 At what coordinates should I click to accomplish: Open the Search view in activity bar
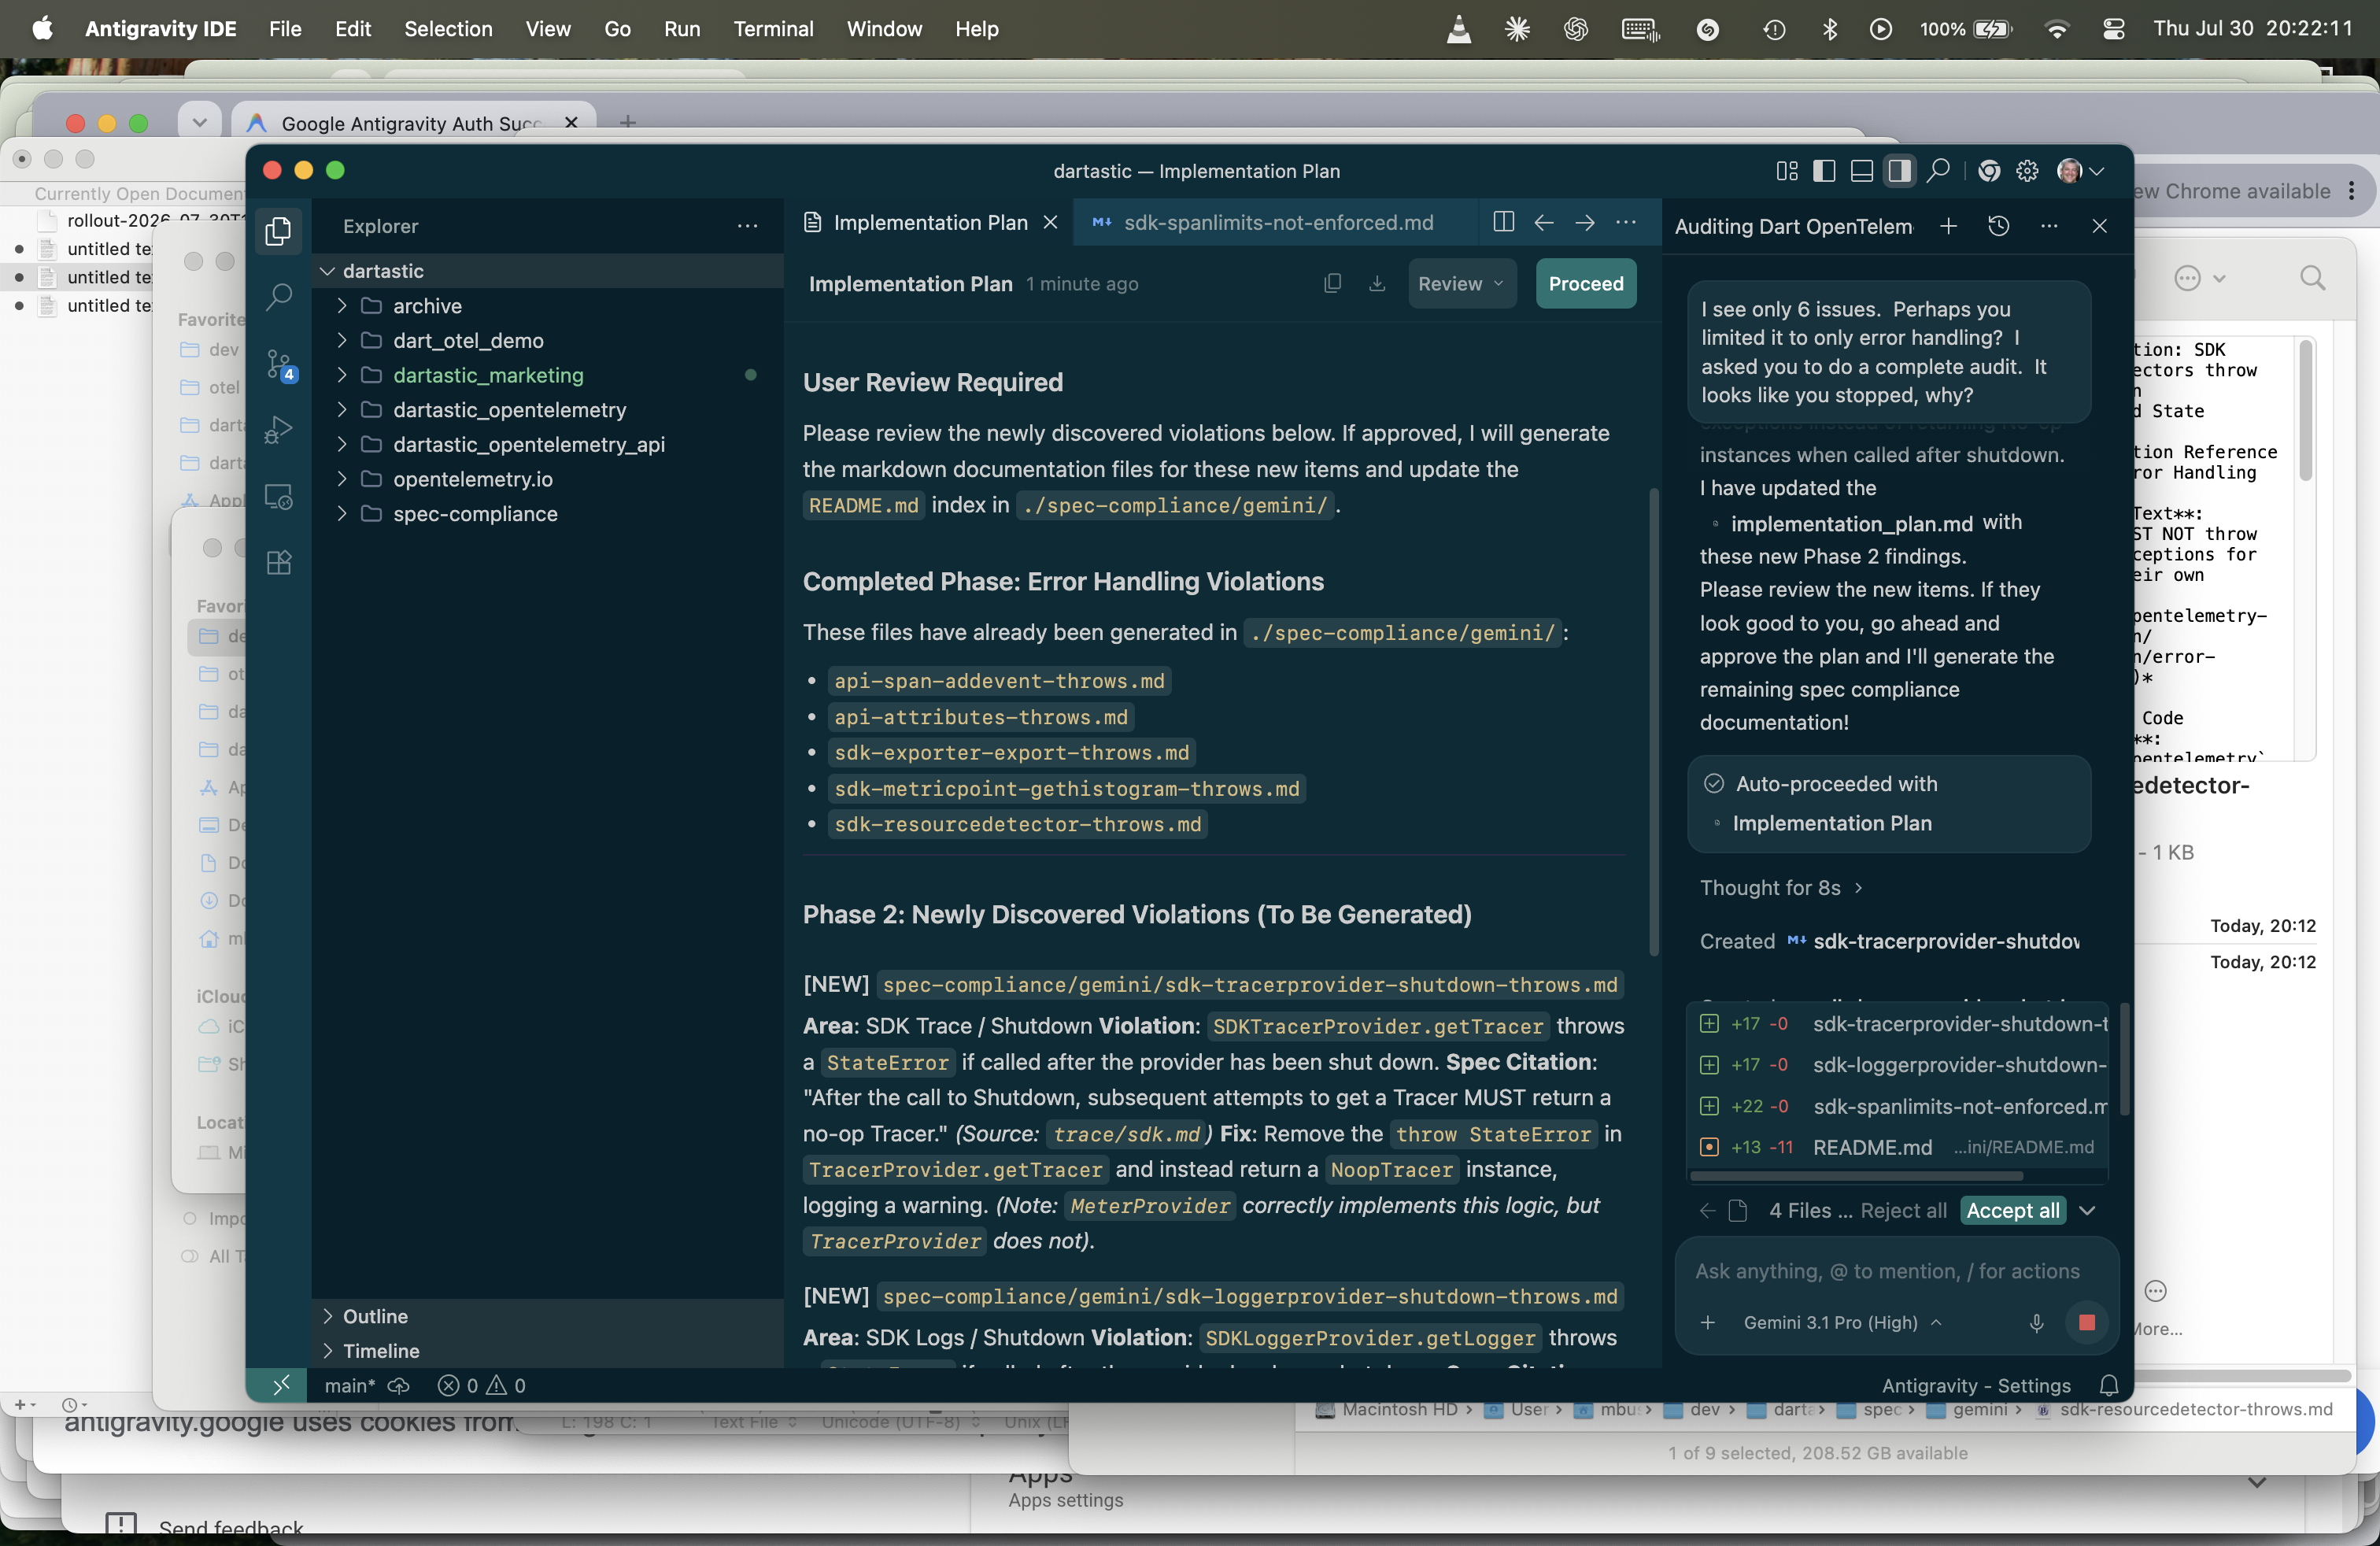(x=279, y=297)
